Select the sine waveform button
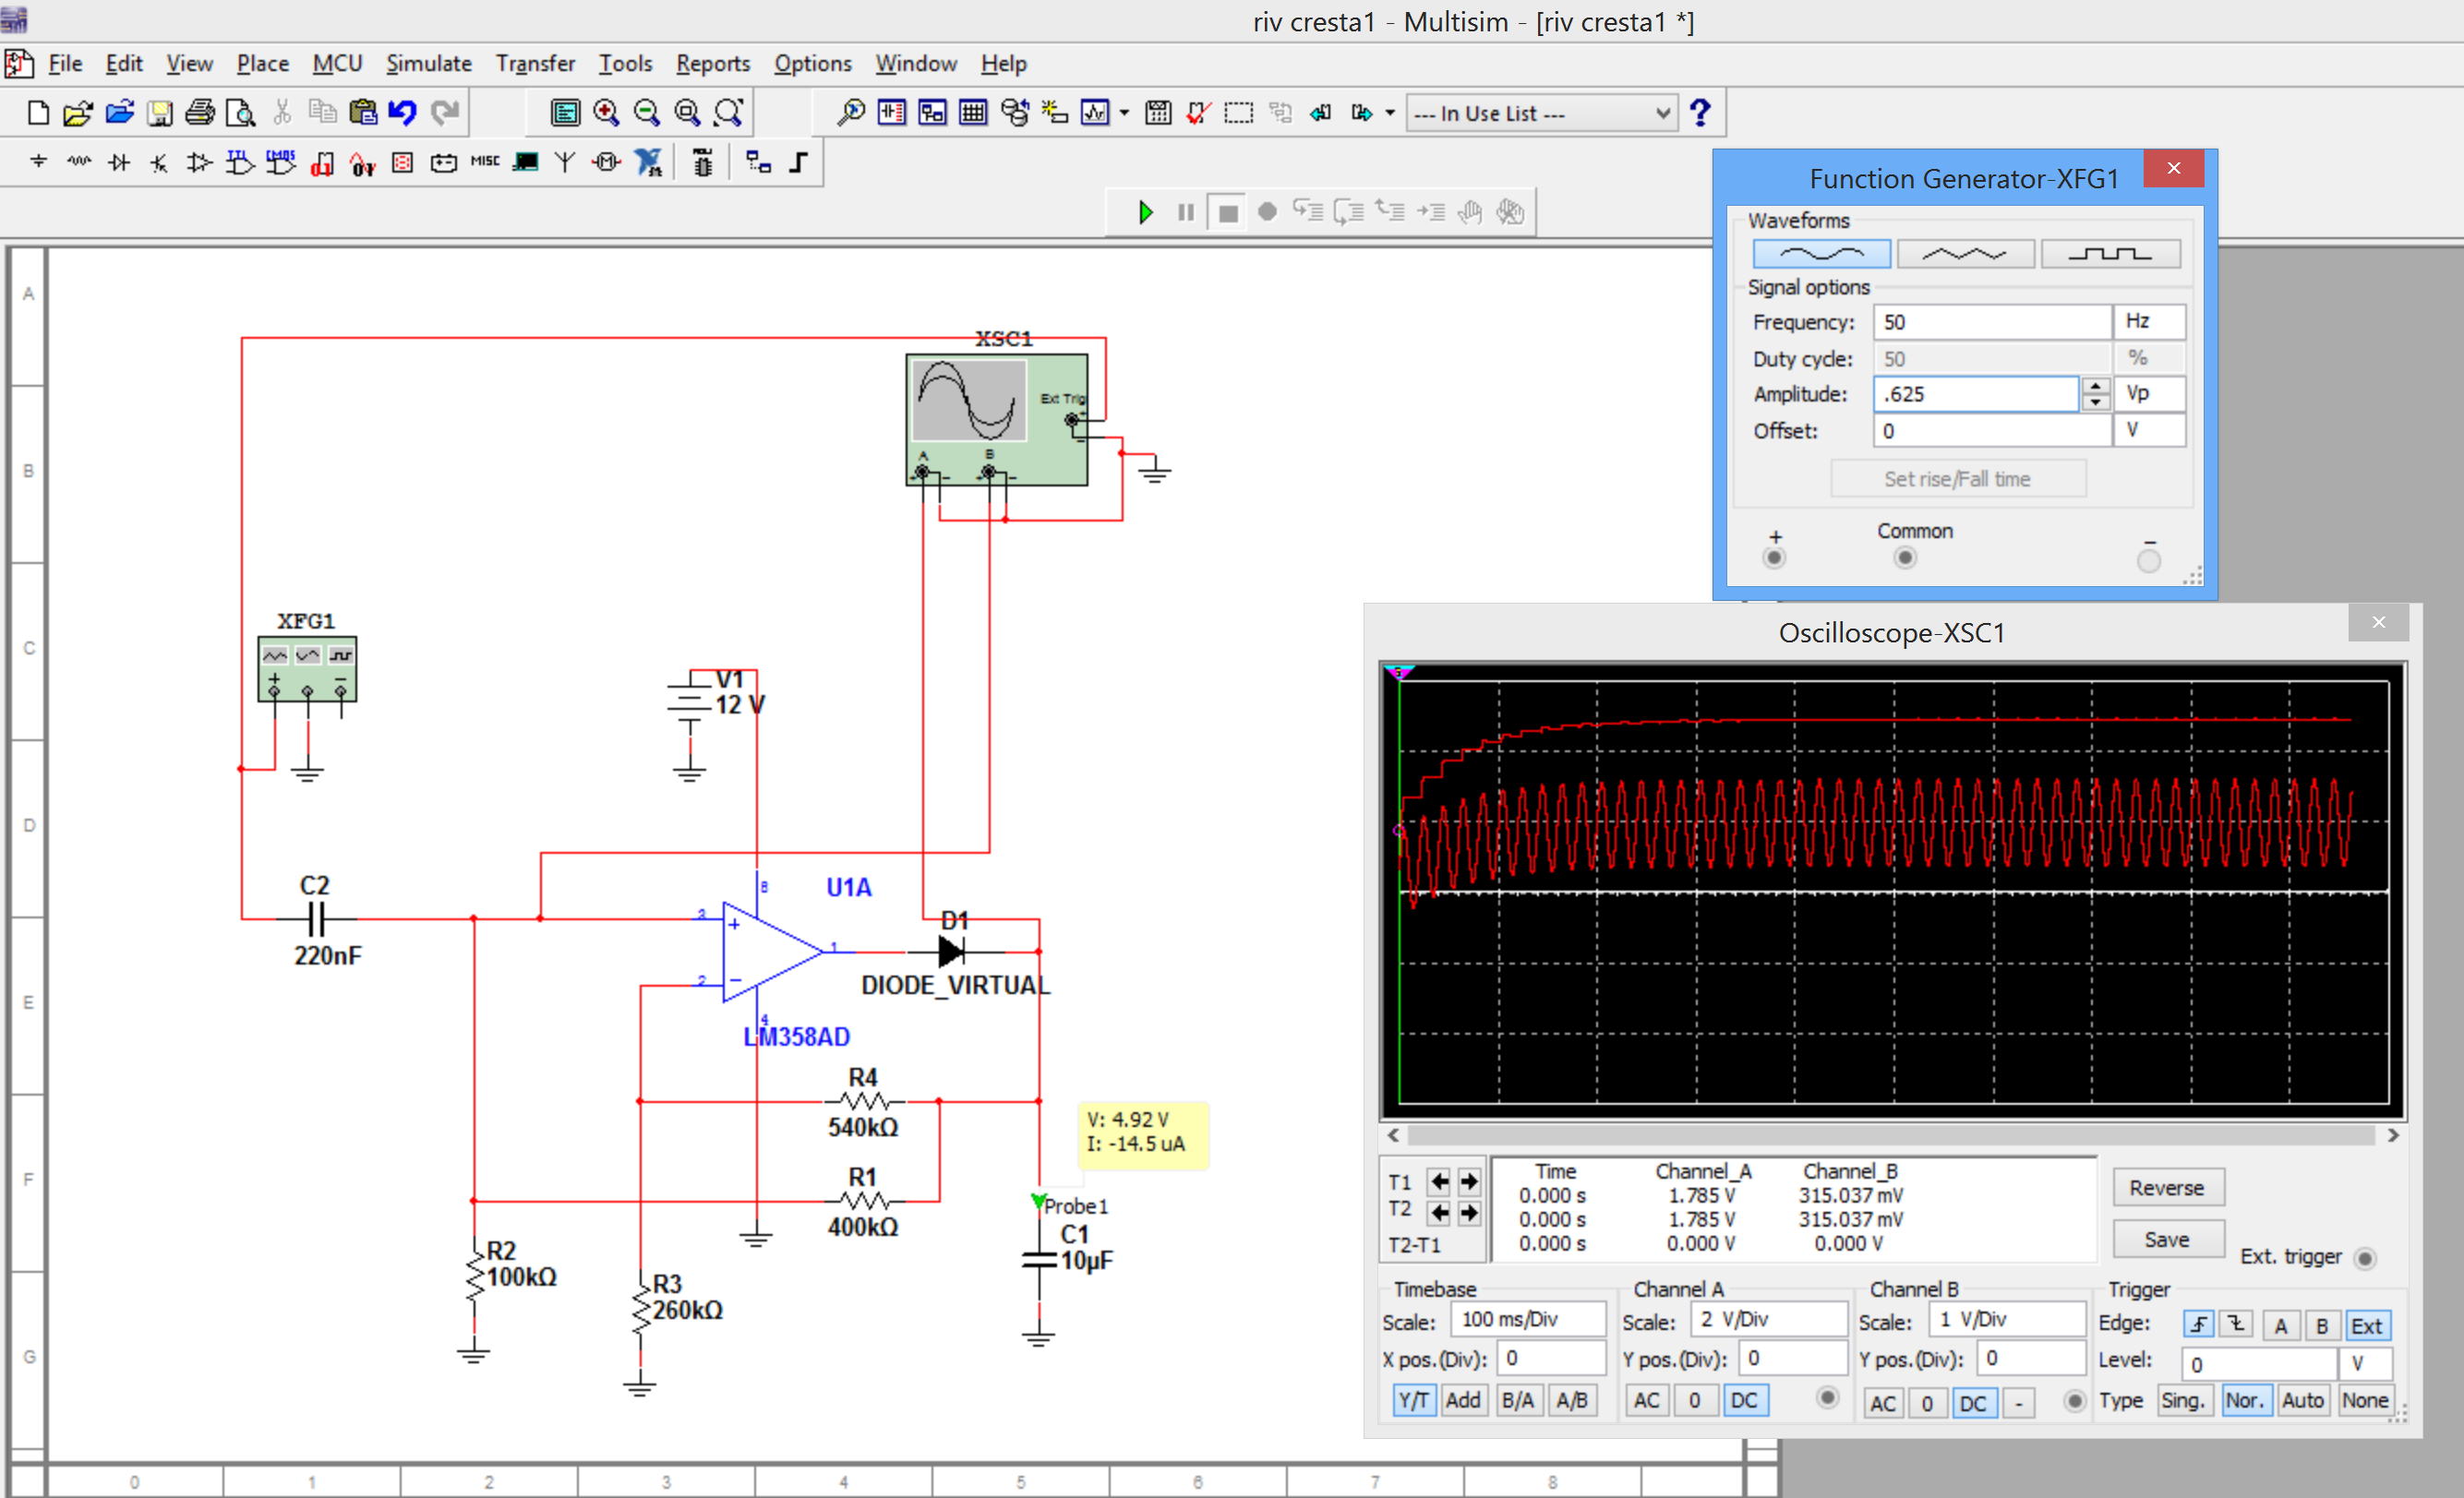Viewport: 2464px width, 1498px height. [x=1821, y=254]
